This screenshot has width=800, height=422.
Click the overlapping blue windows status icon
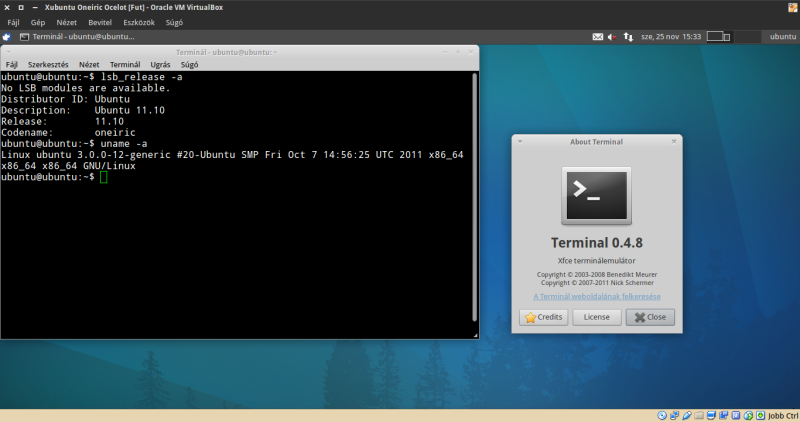(723, 415)
